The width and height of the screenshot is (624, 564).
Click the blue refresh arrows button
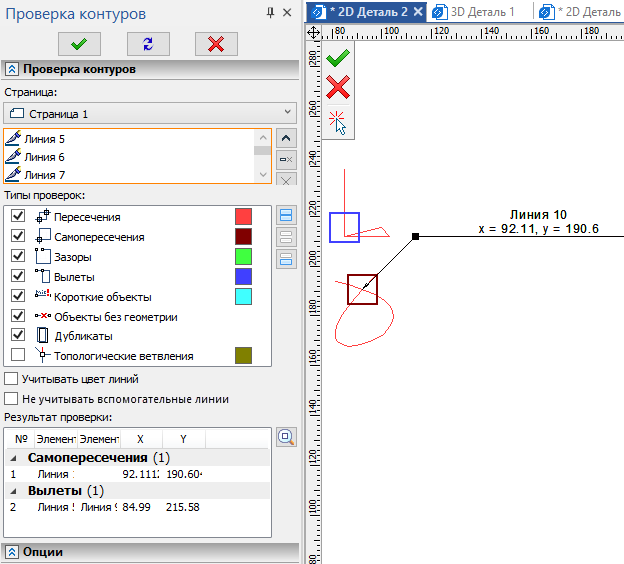coord(148,43)
